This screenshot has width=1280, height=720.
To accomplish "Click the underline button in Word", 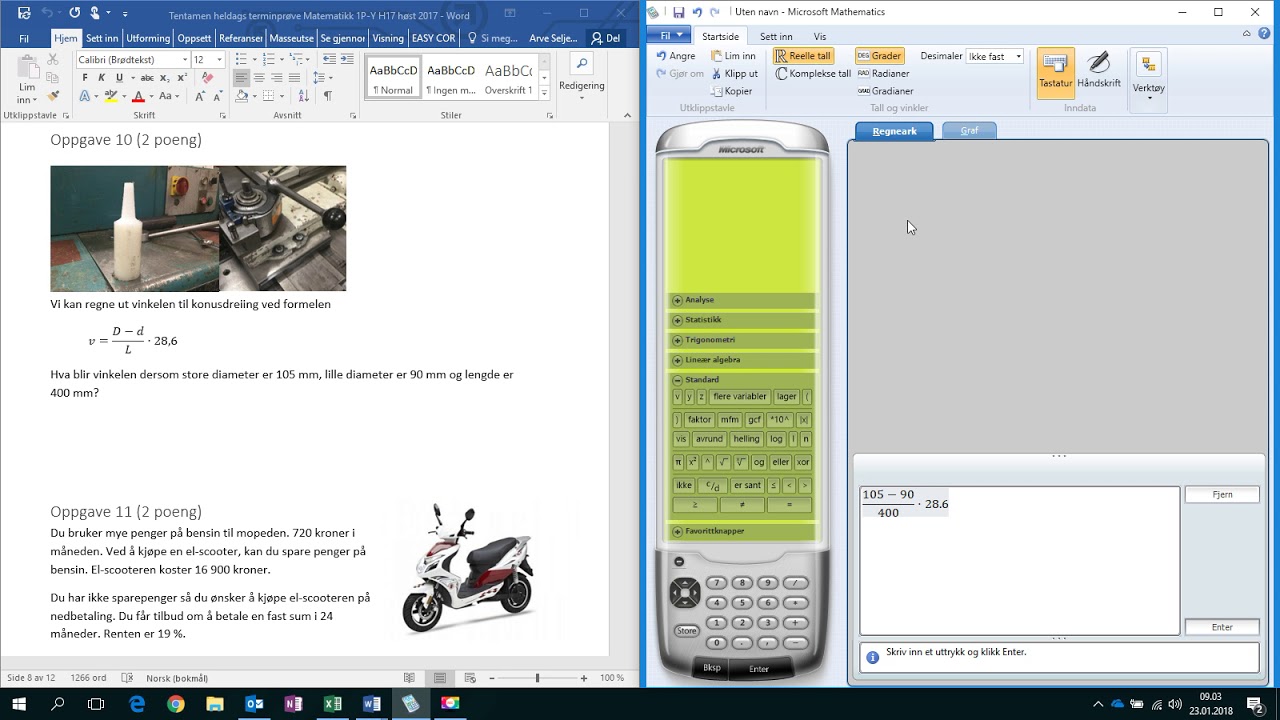I will (x=120, y=78).
